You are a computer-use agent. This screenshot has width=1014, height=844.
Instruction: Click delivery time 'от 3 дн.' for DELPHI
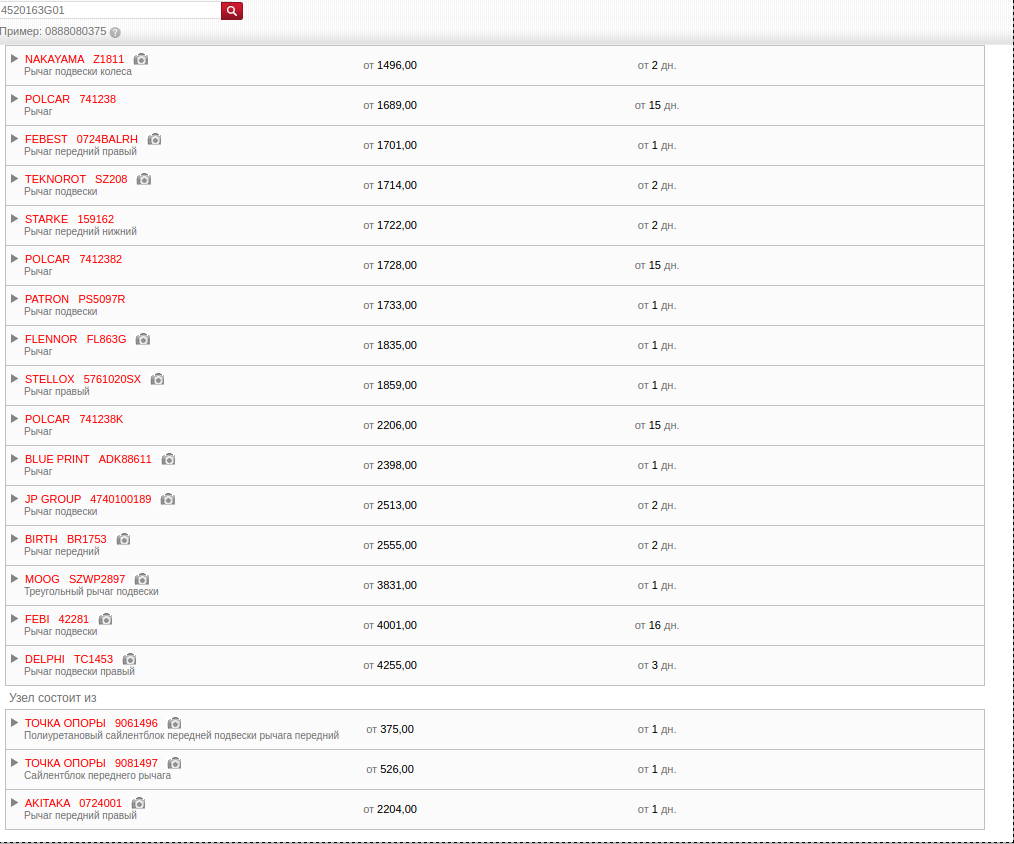click(x=657, y=665)
